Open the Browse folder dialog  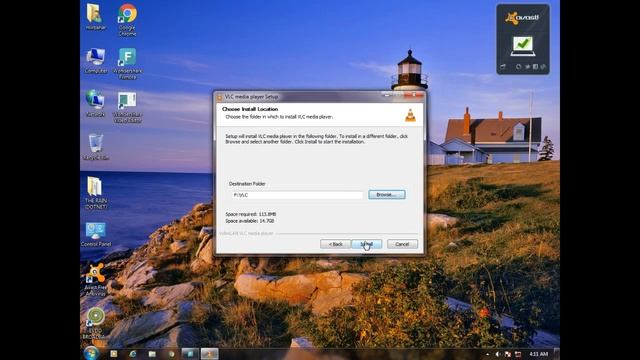click(x=387, y=195)
